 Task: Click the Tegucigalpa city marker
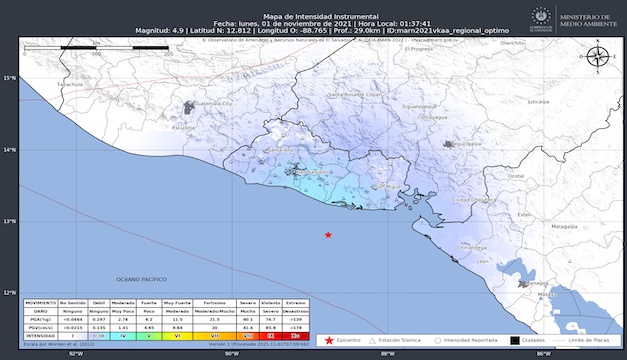[x=448, y=144]
